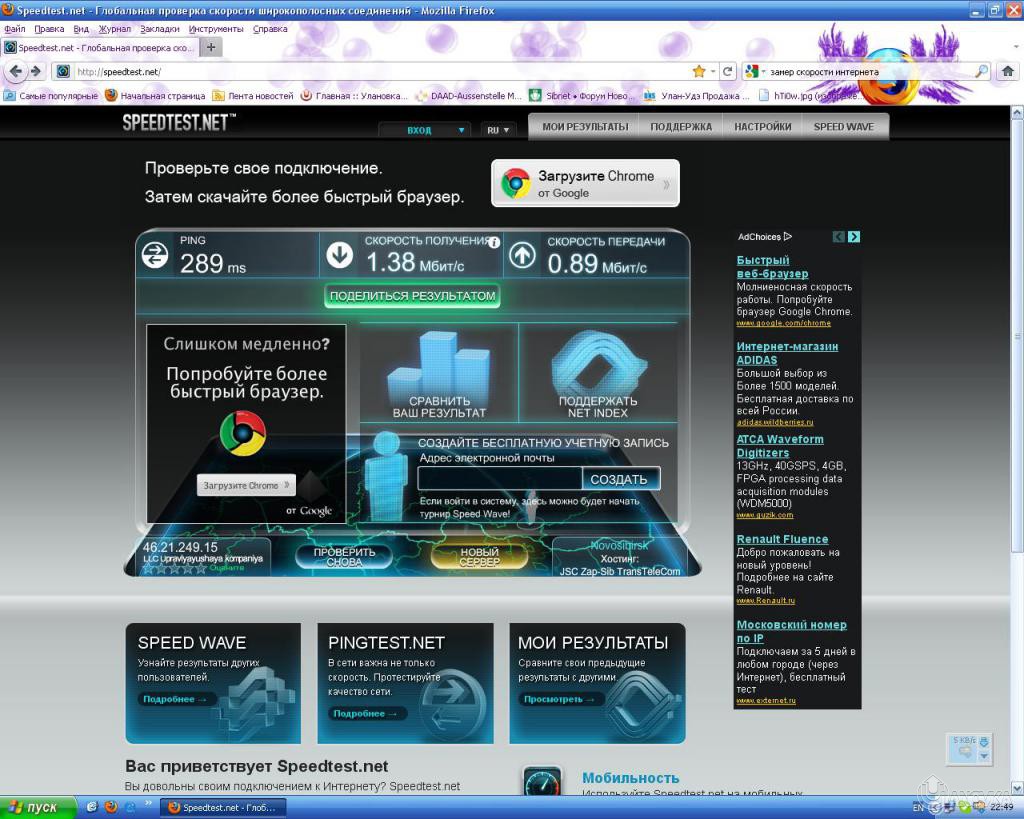
Task: Click the Chrome logo in the download banner
Action: pos(515,182)
